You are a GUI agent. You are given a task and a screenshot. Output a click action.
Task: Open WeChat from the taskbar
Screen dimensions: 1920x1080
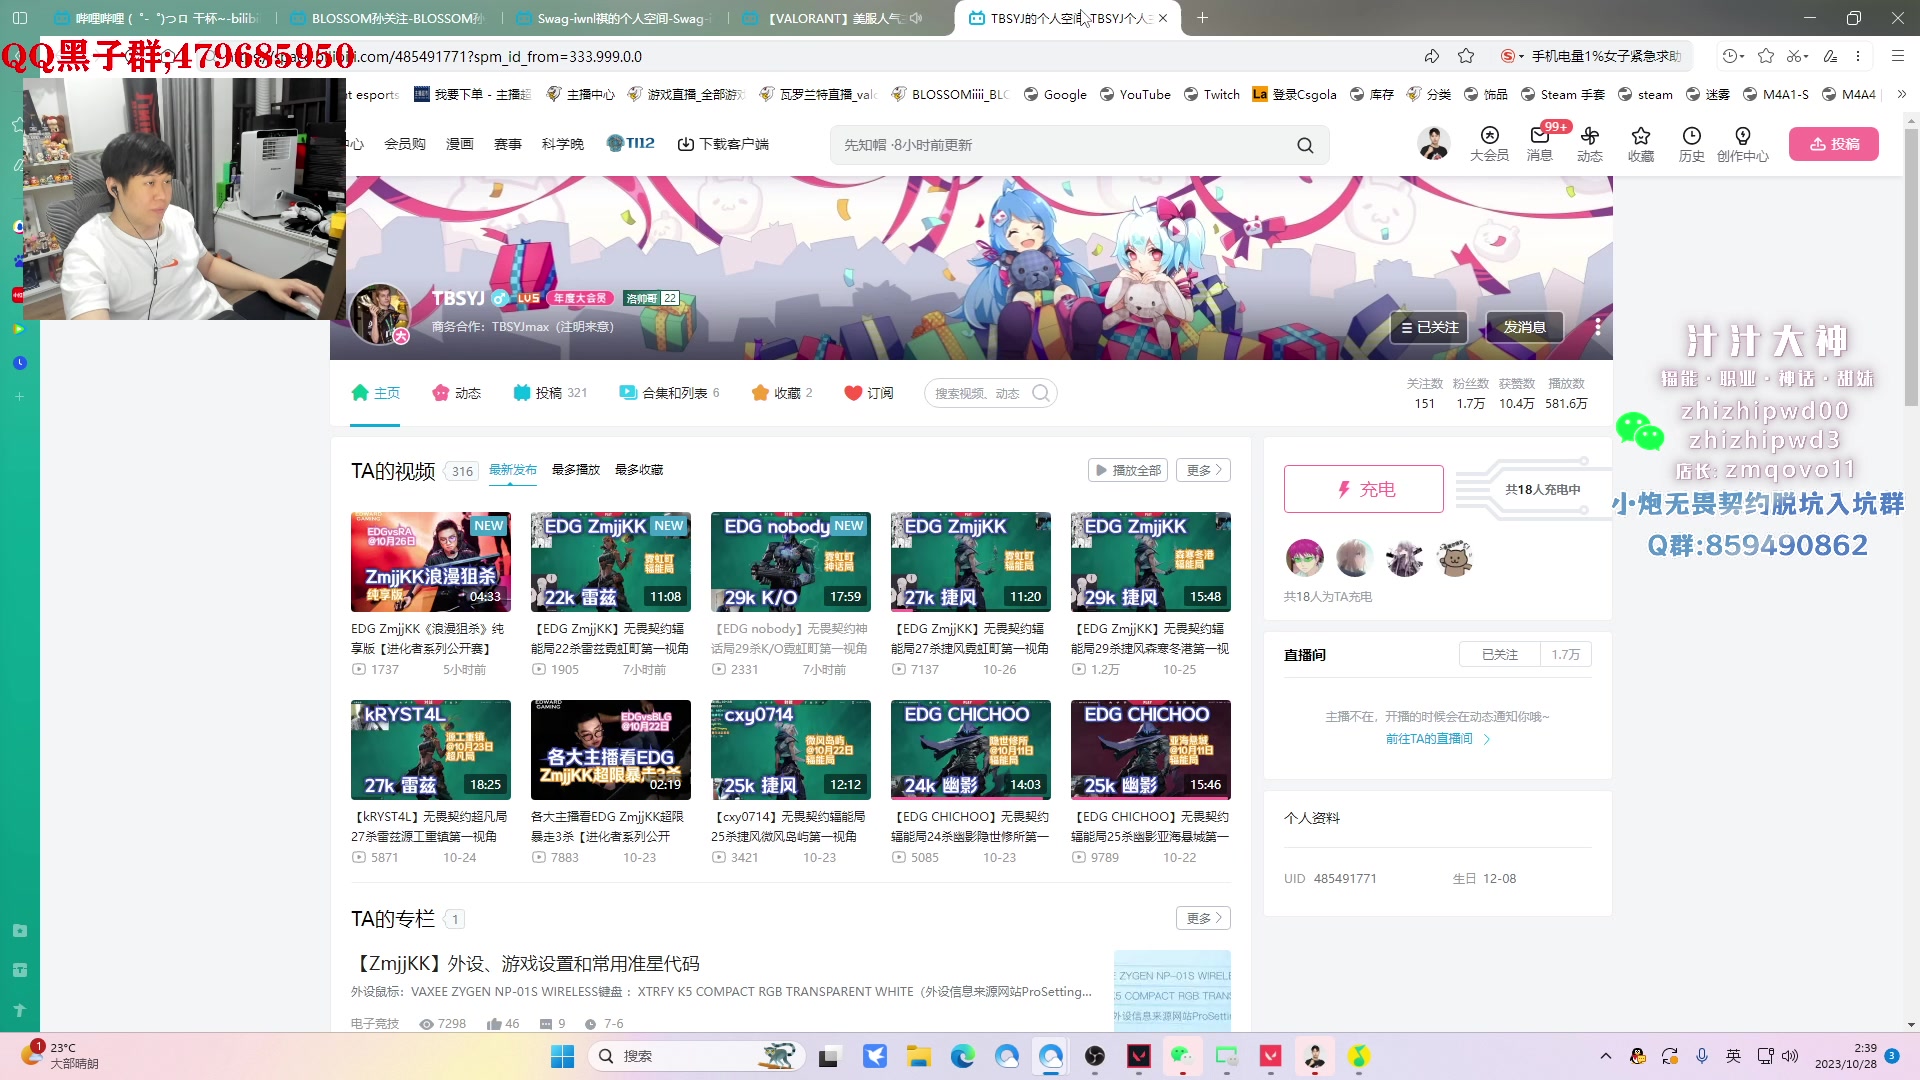point(1183,1056)
